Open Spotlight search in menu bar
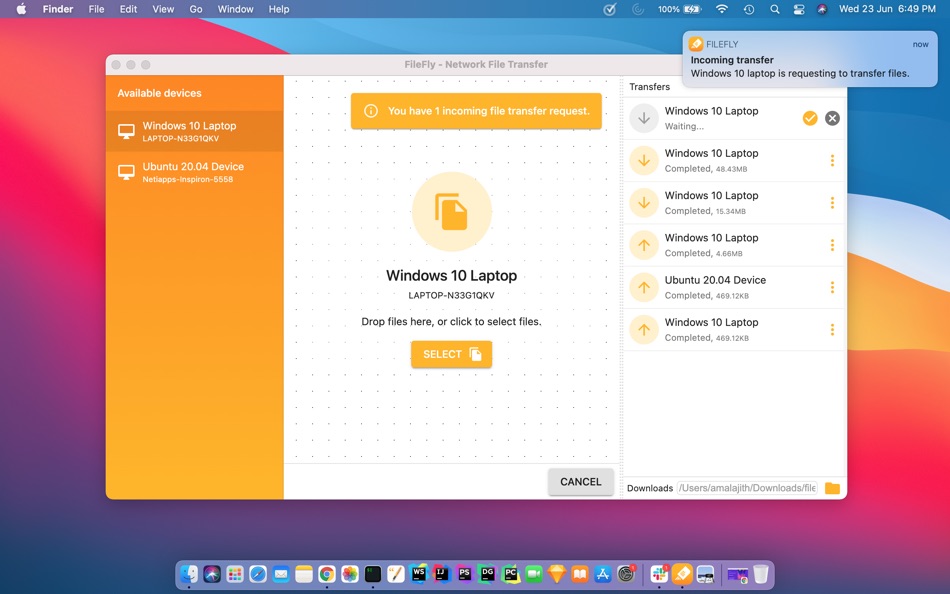The height and width of the screenshot is (594, 950). pyautogui.click(x=774, y=9)
